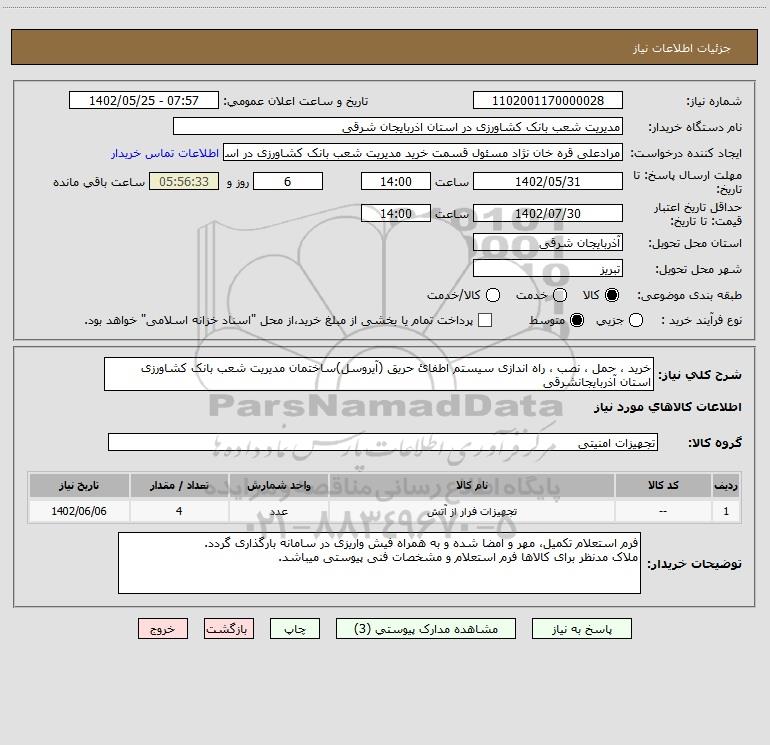
Task: Click the response deadline date 1402/05/31 field
Action: (x=548, y=181)
